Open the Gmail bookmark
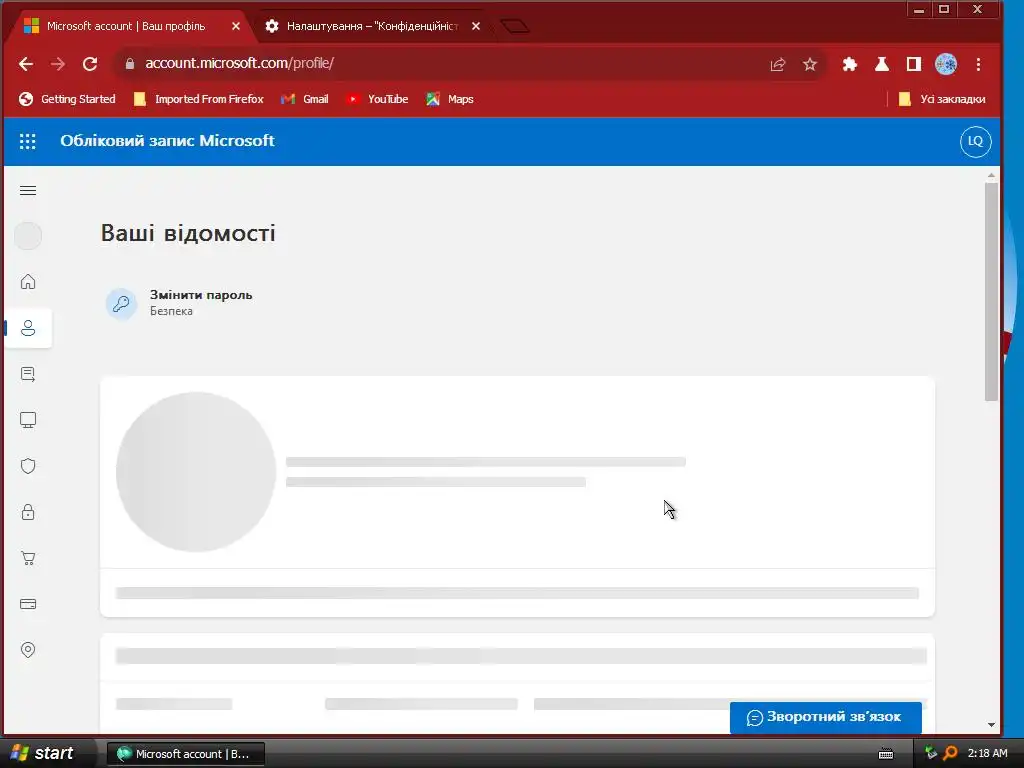This screenshot has width=1024, height=768. click(x=304, y=99)
